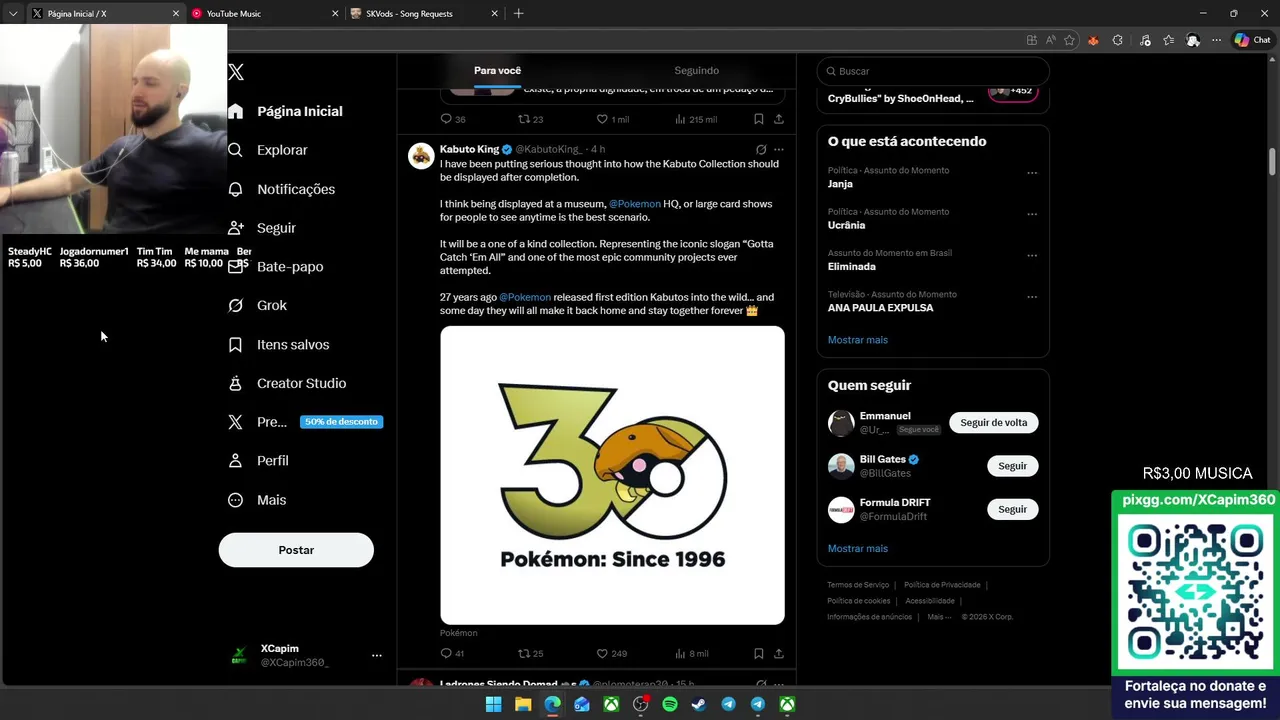This screenshot has width=1280, height=720.
Task: Open the Seguir page in the sidebar
Action: coord(262,228)
